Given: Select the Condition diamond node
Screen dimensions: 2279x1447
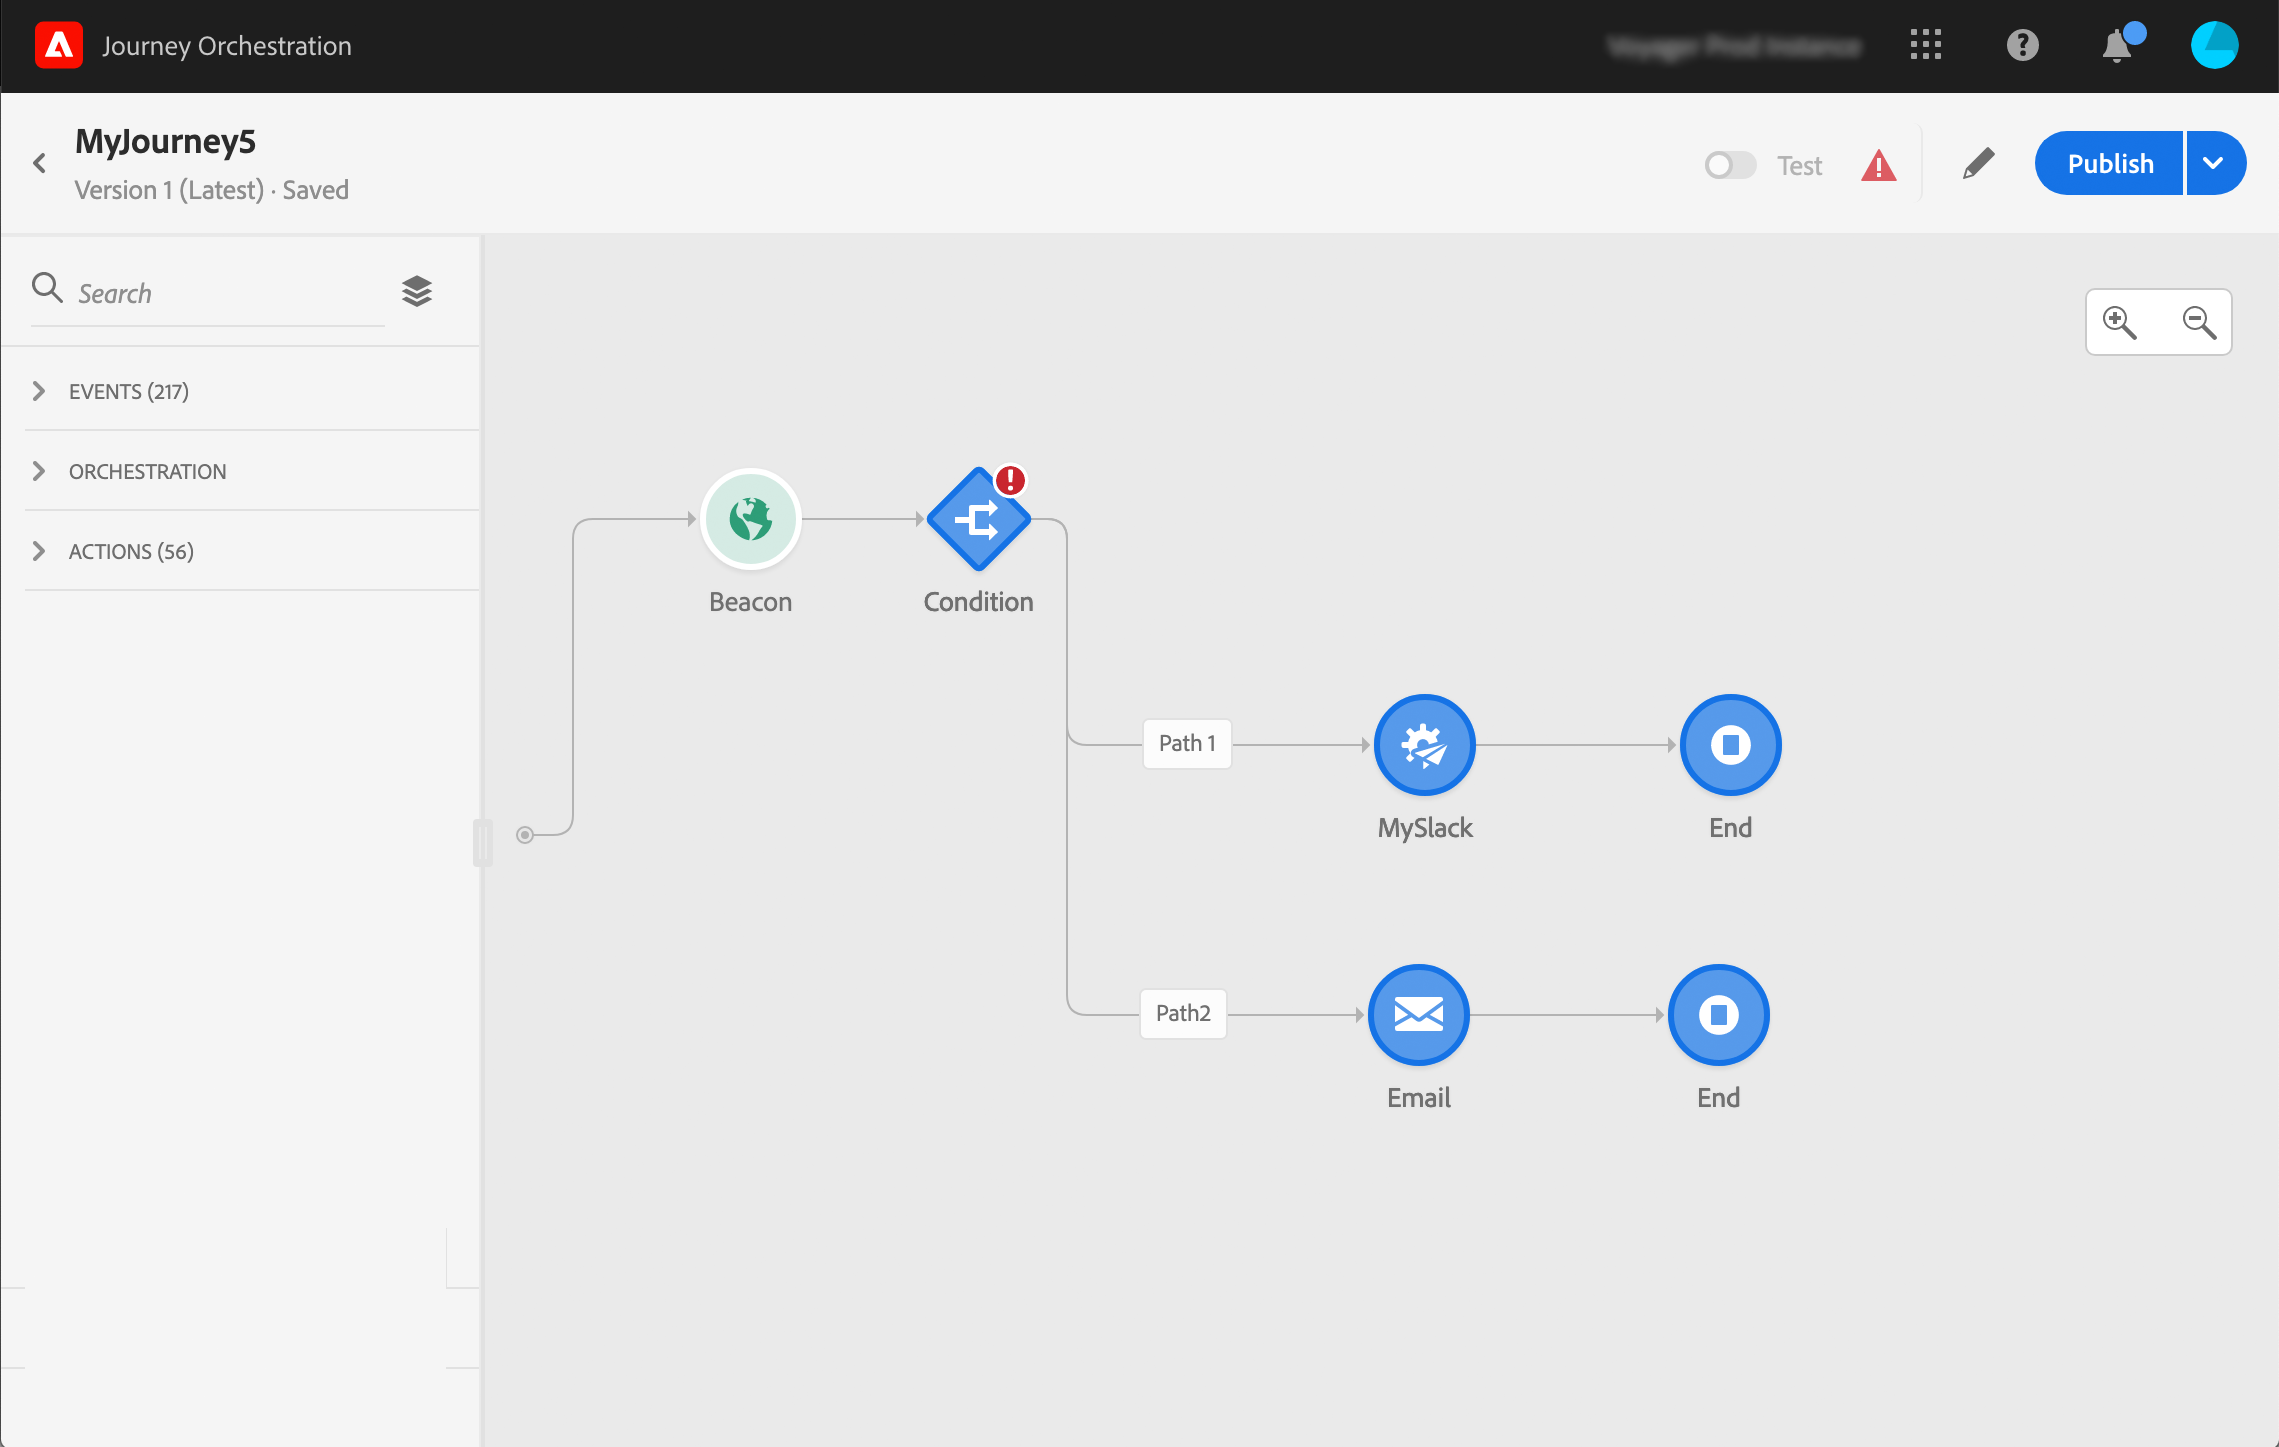Looking at the screenshot, I should (977, 520).
